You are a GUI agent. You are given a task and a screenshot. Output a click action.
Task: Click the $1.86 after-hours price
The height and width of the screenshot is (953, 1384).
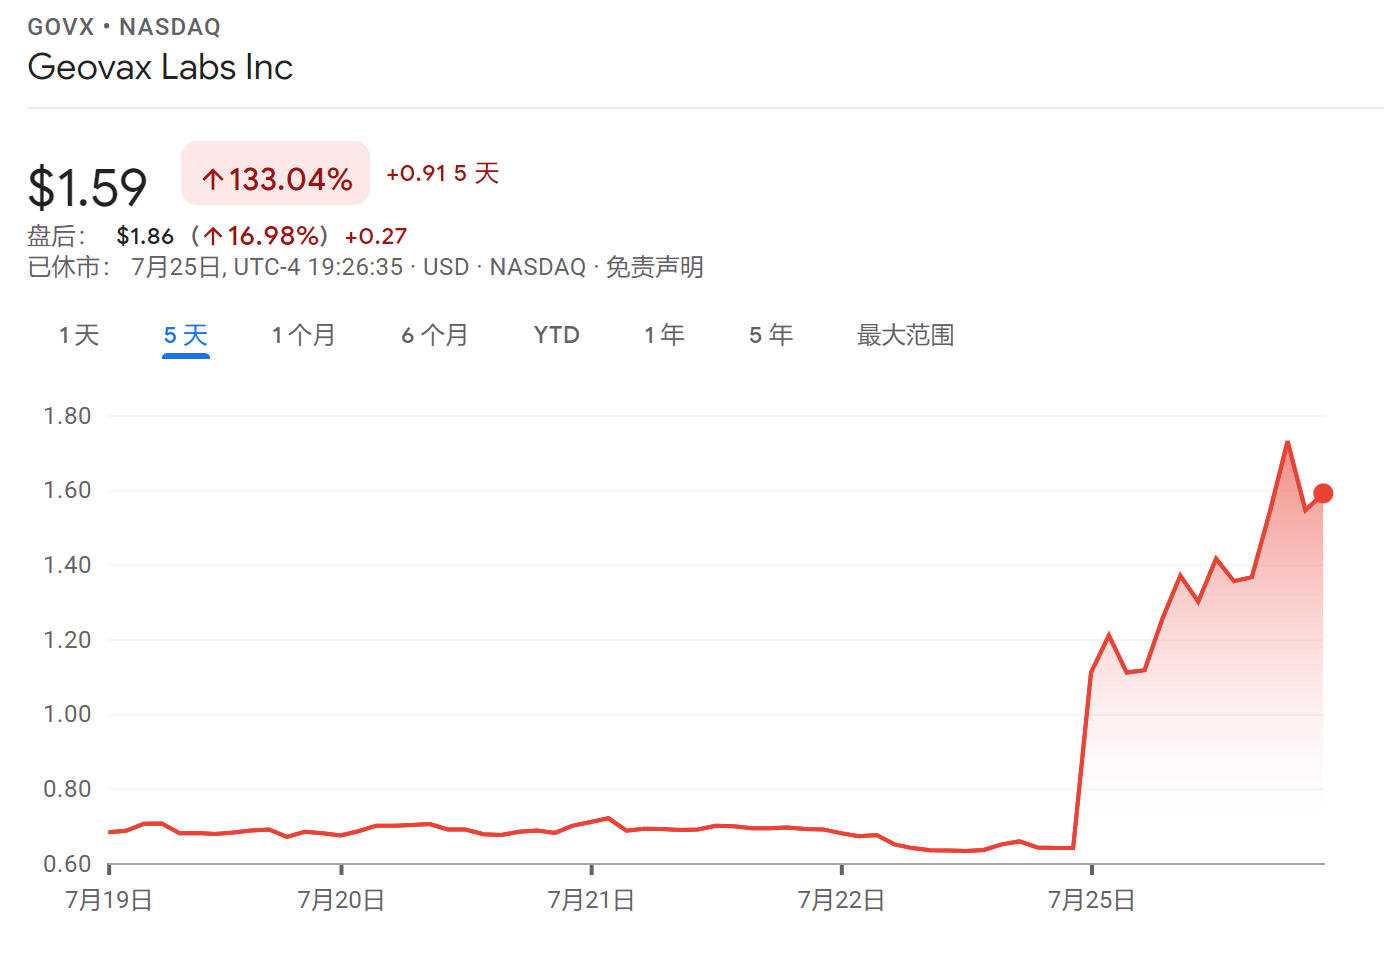(x=145, y=236)
